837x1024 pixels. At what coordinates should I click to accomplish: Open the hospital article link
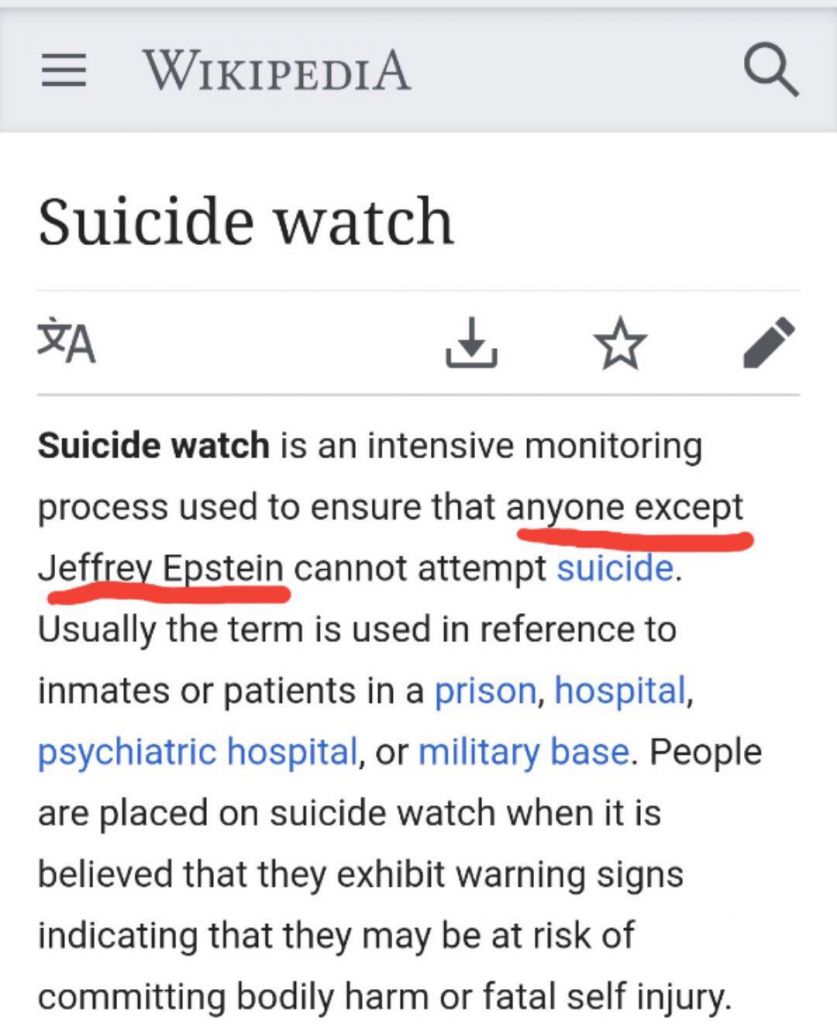click(x=620, y=691)
